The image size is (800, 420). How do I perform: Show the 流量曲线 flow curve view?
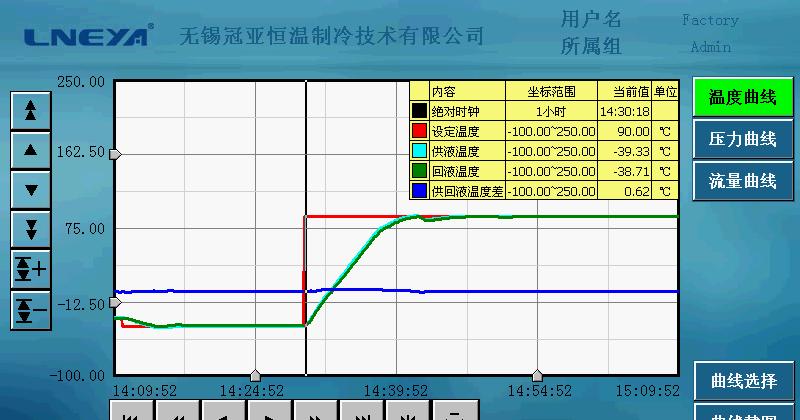point(742,181)
